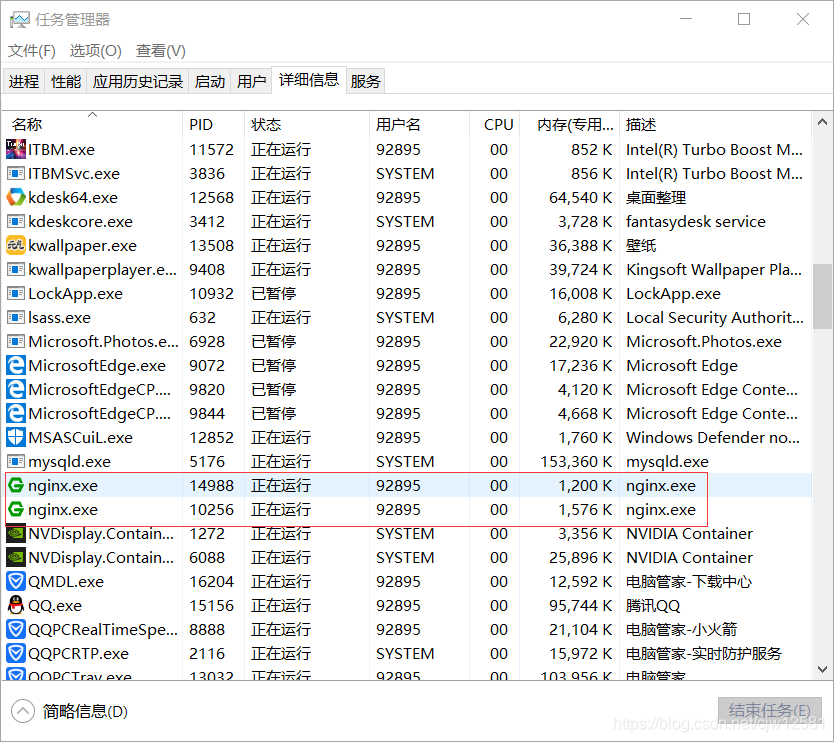Click the kwallpaper.exe orange icon
Screen dimensions: 834x742
coord(15,245)
